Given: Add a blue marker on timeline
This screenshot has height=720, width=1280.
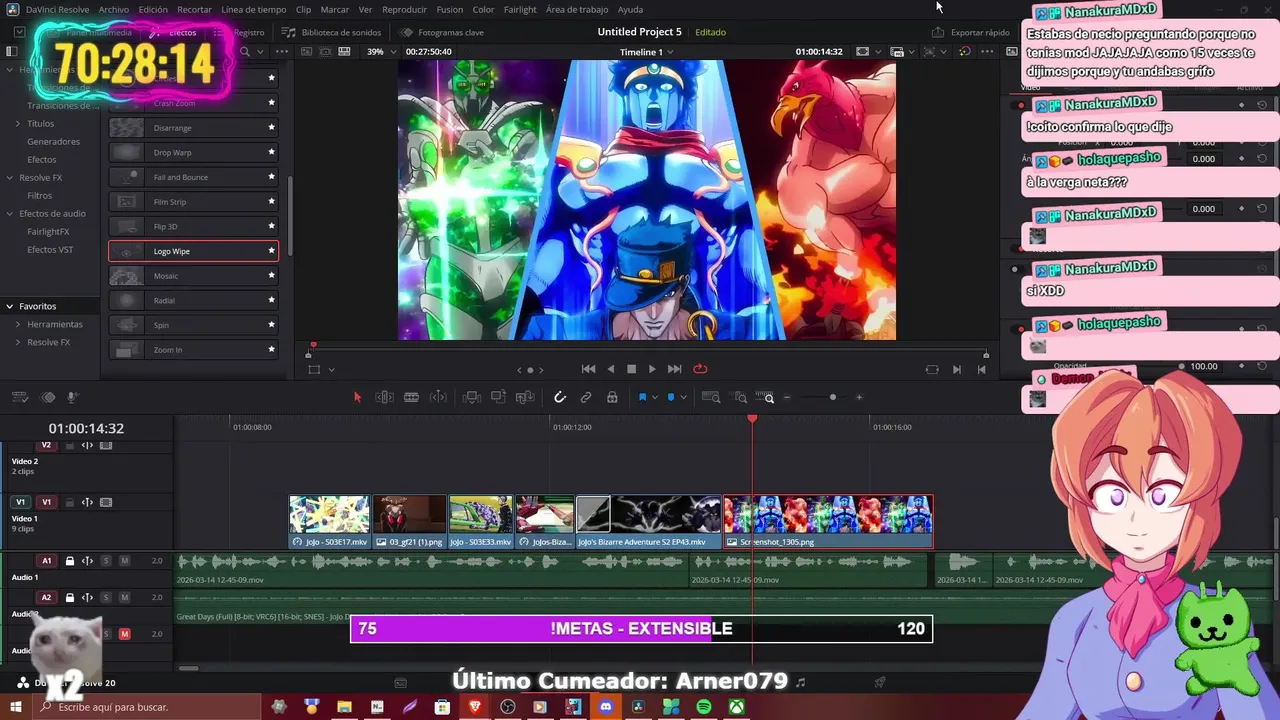Looking at the screenshot, I should pyautogui.click(x=671, y=397).
